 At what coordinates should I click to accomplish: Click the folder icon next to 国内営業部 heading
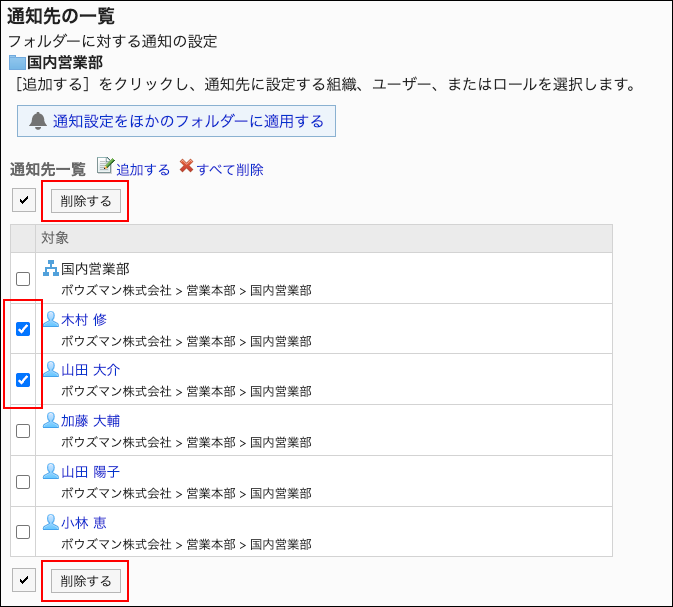click(17, 61)
